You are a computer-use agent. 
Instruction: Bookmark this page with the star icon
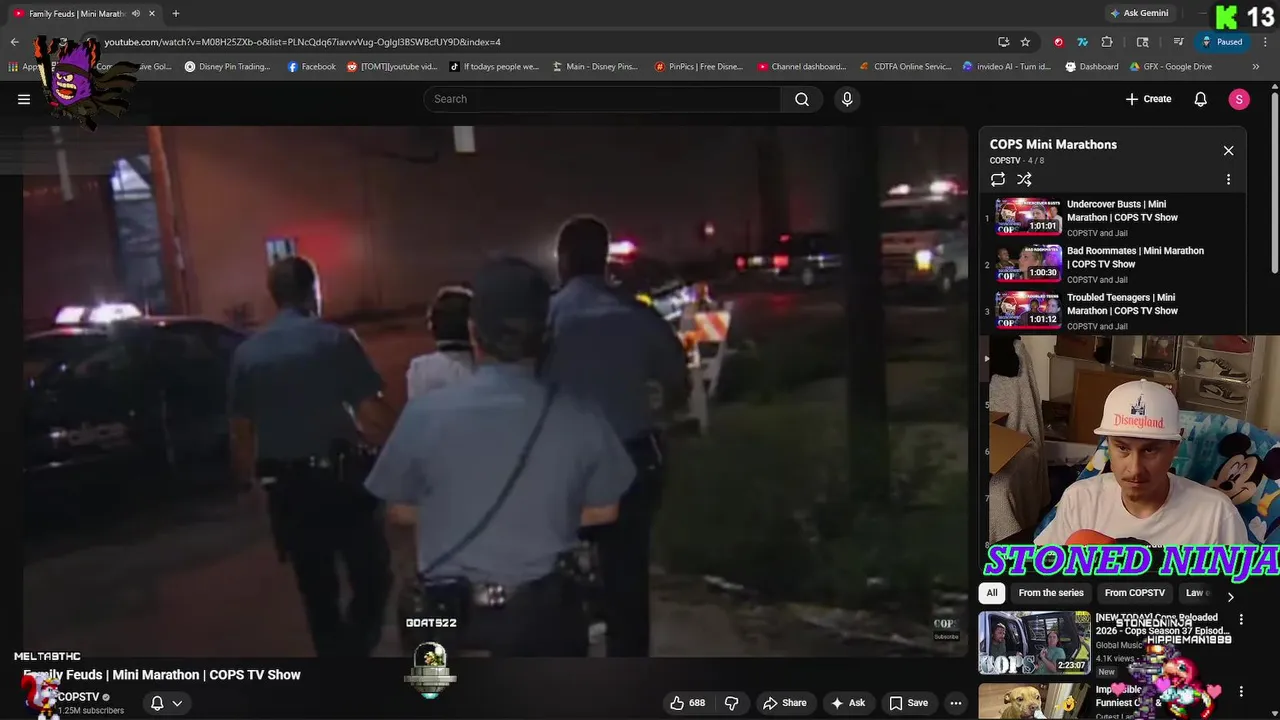1025,42
